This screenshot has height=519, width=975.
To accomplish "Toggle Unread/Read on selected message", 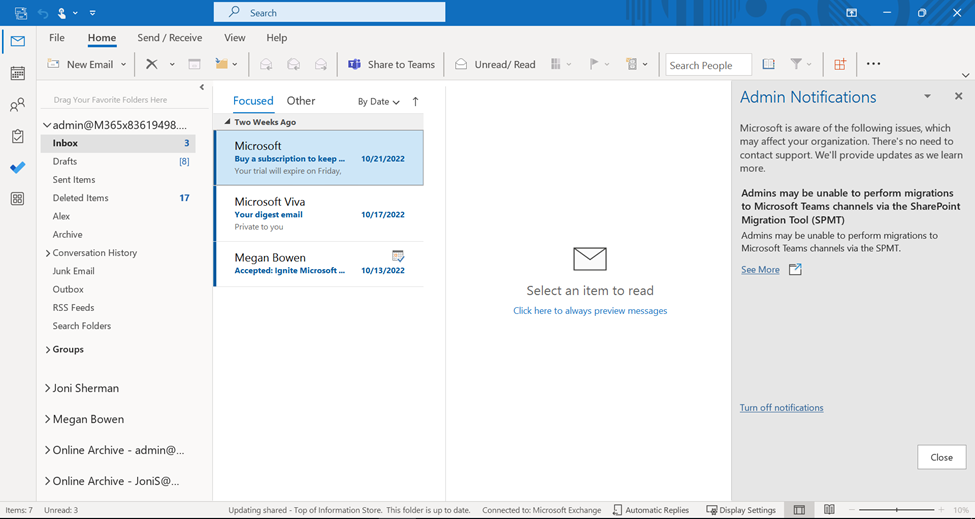I will coord(495,64).
